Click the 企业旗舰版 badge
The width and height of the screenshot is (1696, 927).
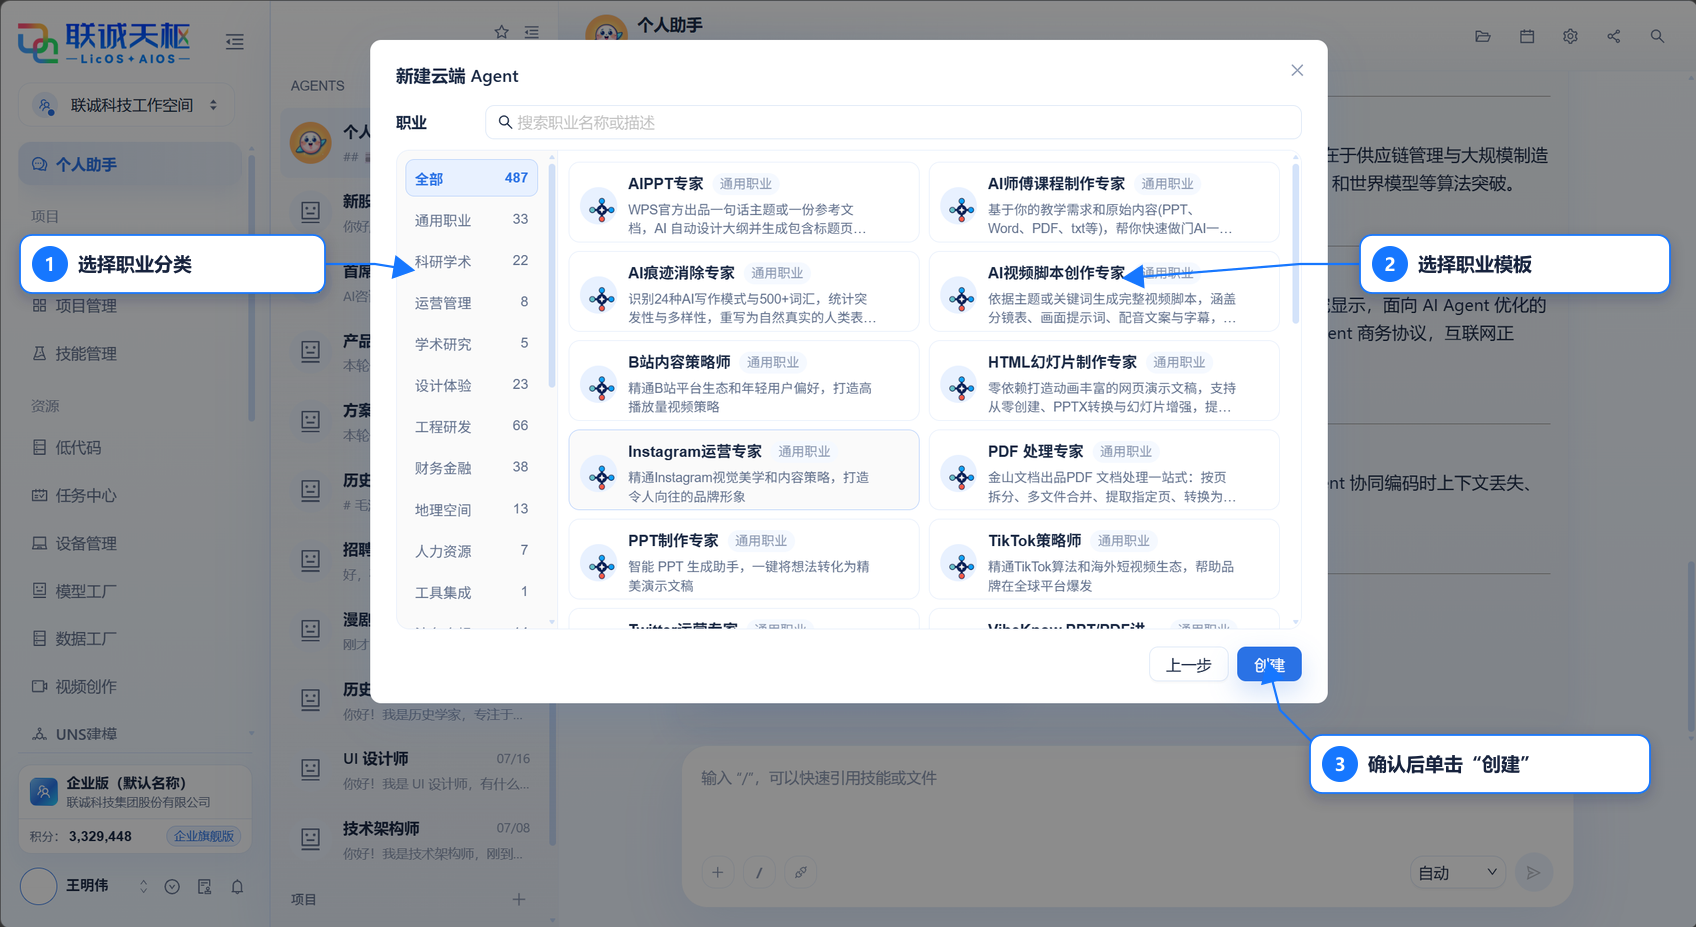point(204,836)
